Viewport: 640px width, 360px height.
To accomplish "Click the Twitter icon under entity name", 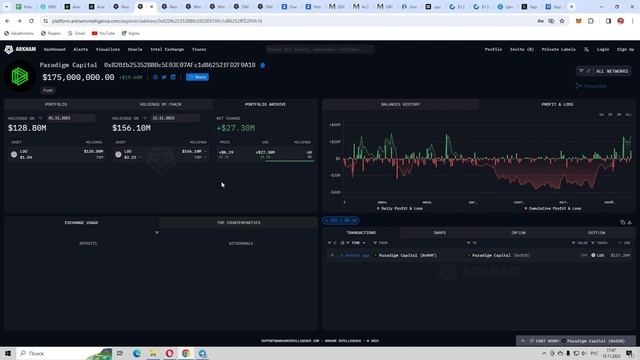I will (164, 77).
